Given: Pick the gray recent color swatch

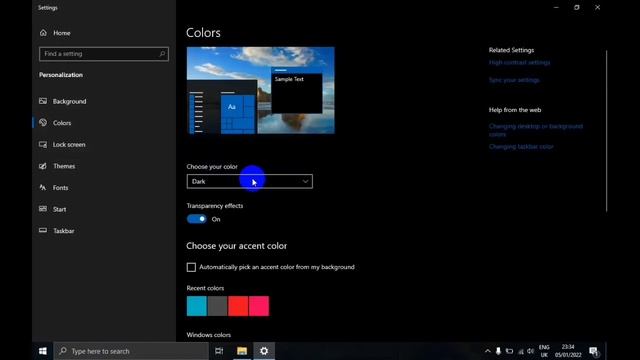Looking at the screenshot, I should click(x=218, y=306).
